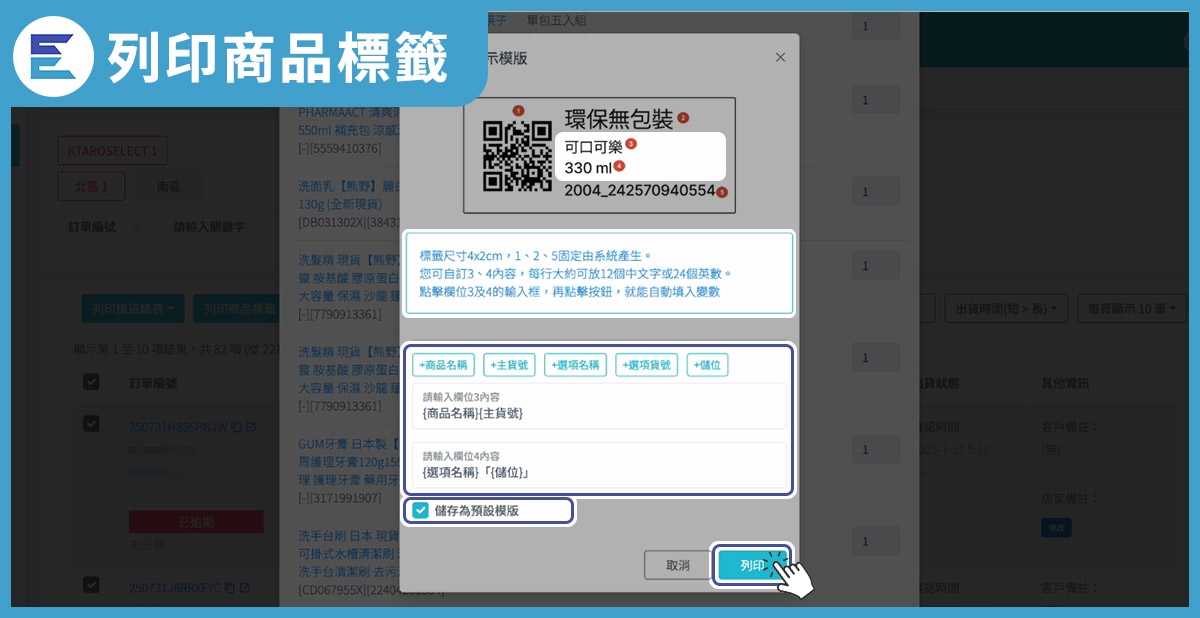This screenshot has height=618, width=1200.
Task: Insert +選項貨號 variable
Action: pos(645,365)
